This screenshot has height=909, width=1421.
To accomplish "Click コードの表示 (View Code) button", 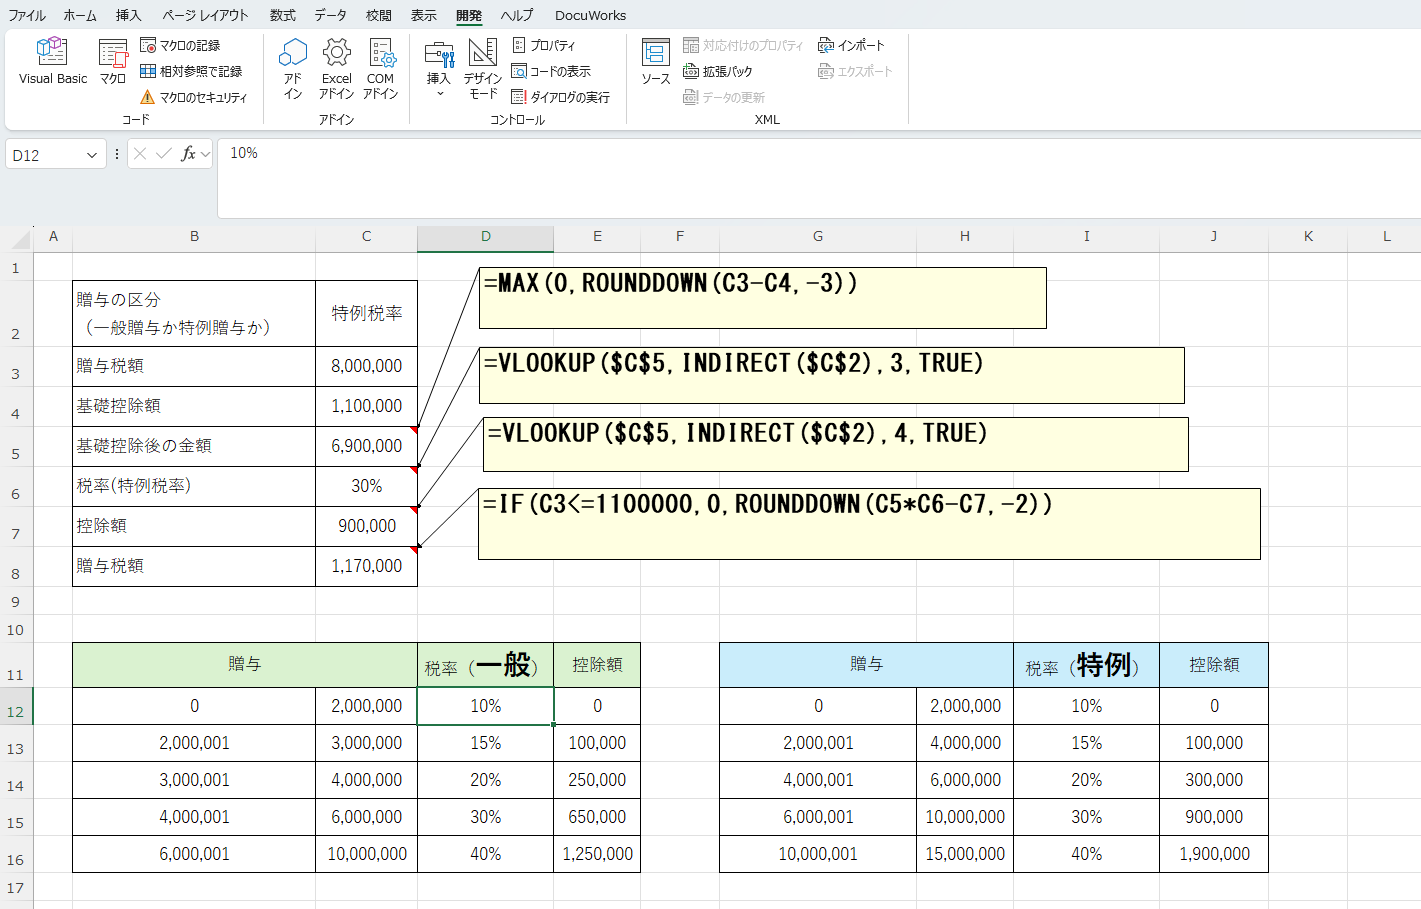I will click(551, 71).
